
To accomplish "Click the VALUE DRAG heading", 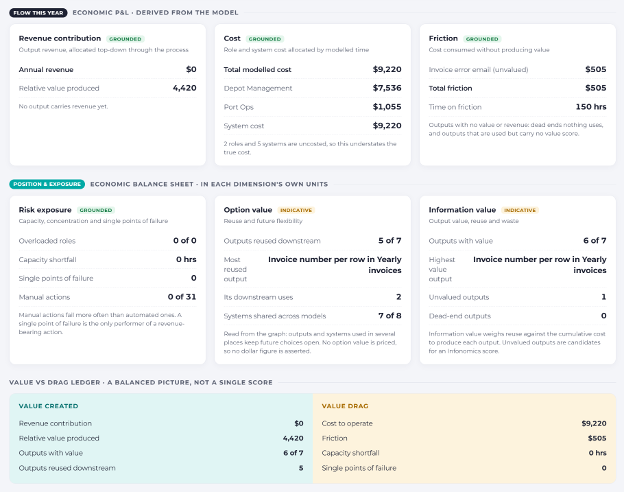I will (x=345, y=406).
